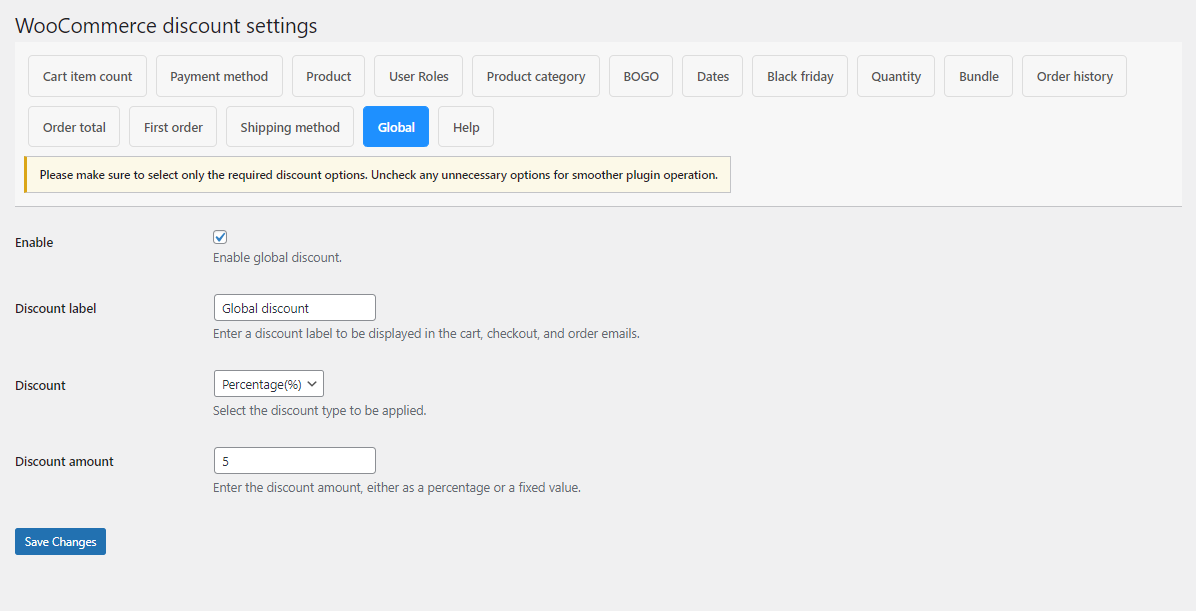Open the Order total settings

[x=73, y=126]
